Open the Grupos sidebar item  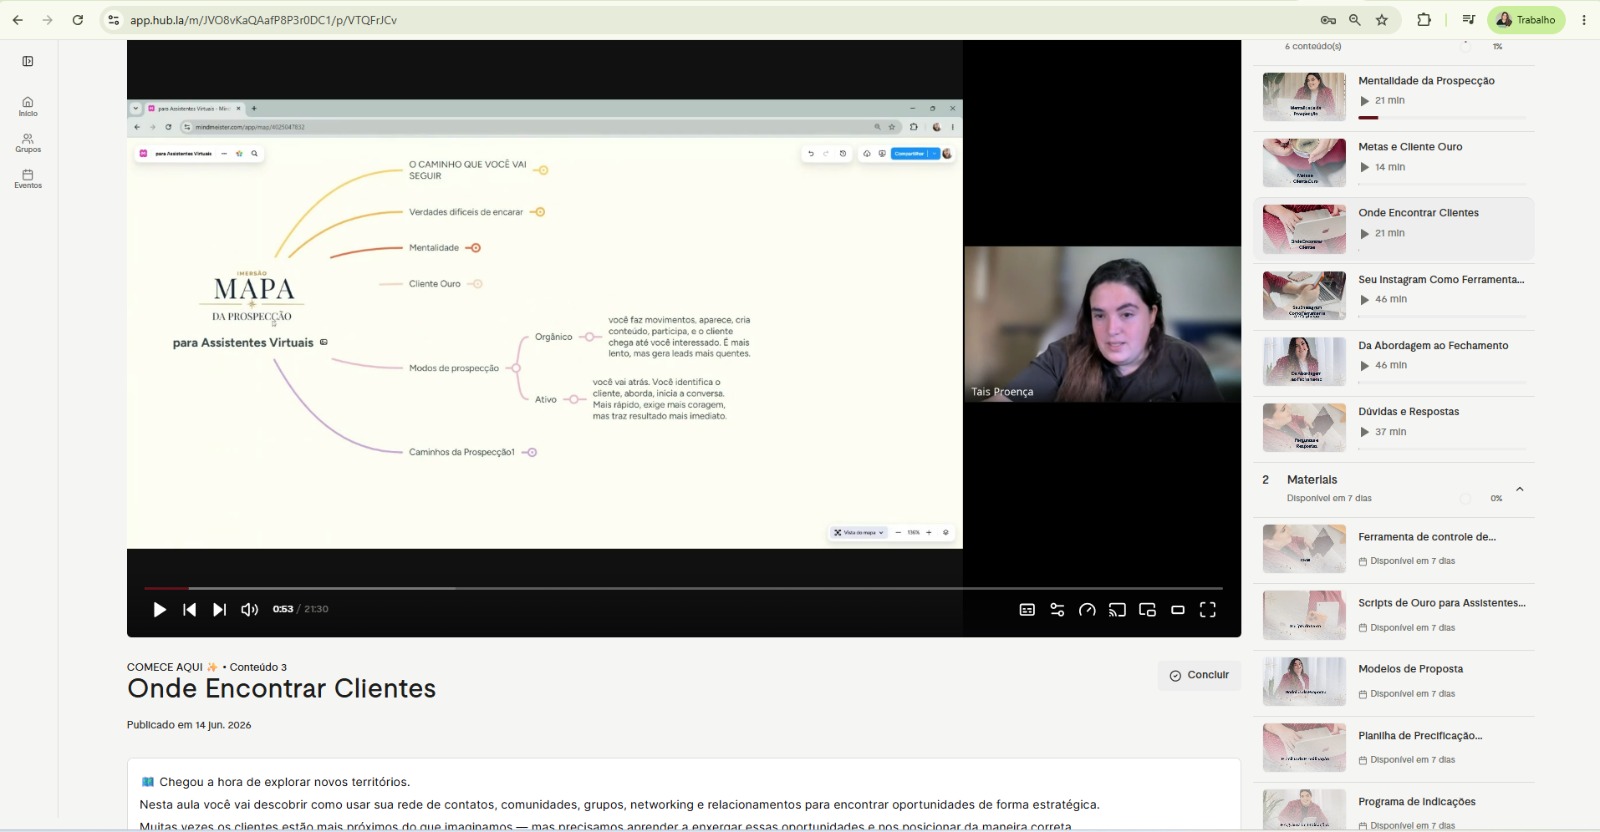pos(28,143)
